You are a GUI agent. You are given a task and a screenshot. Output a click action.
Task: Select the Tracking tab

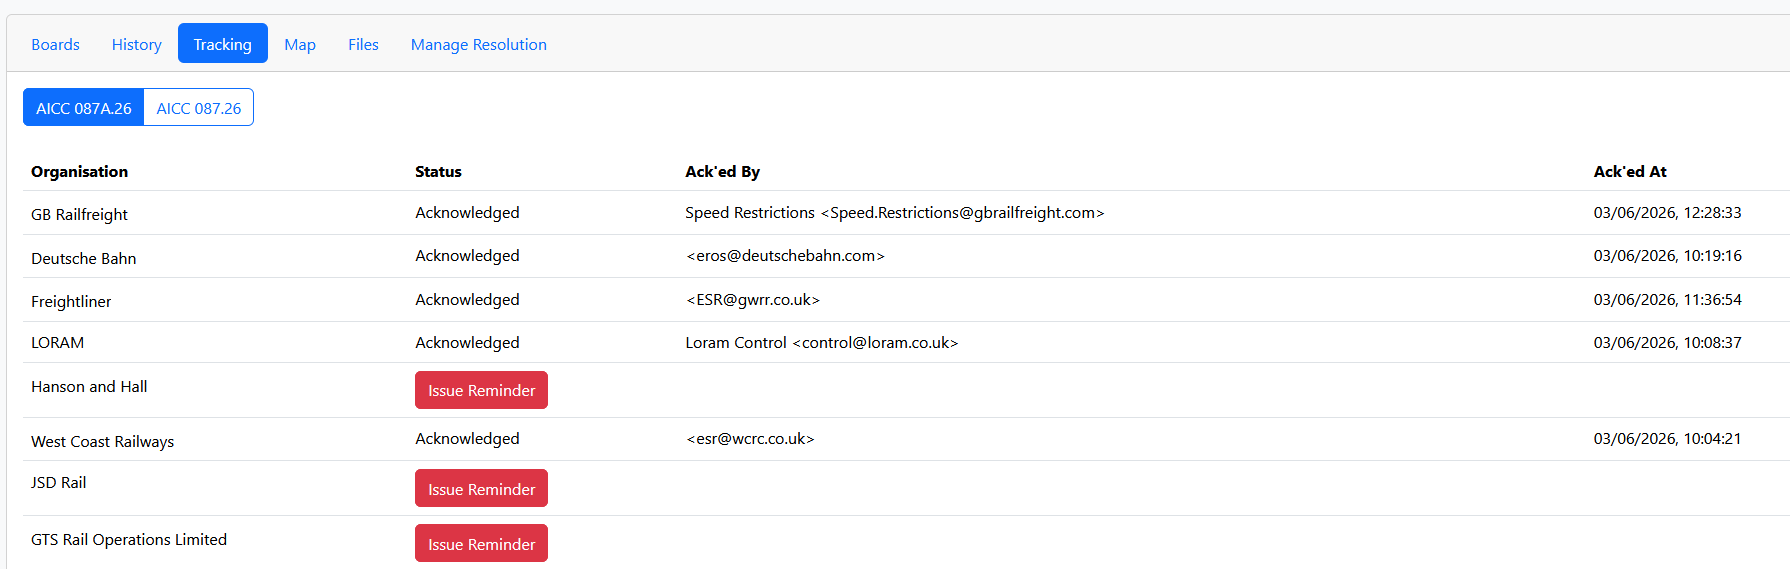click(x=223, y=44)
